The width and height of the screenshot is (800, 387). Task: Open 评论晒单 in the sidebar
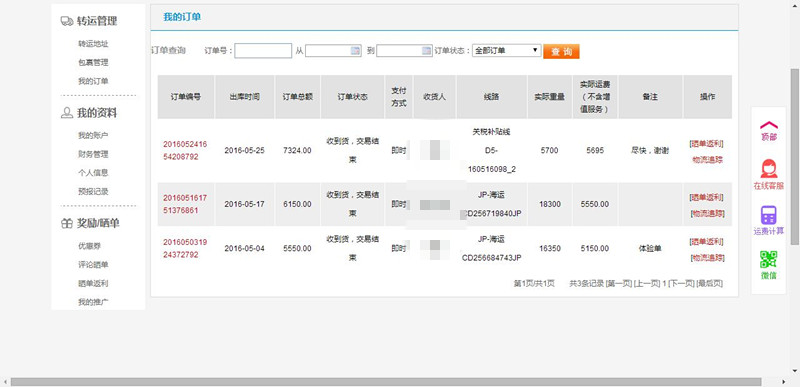click(x=93, y=265)
